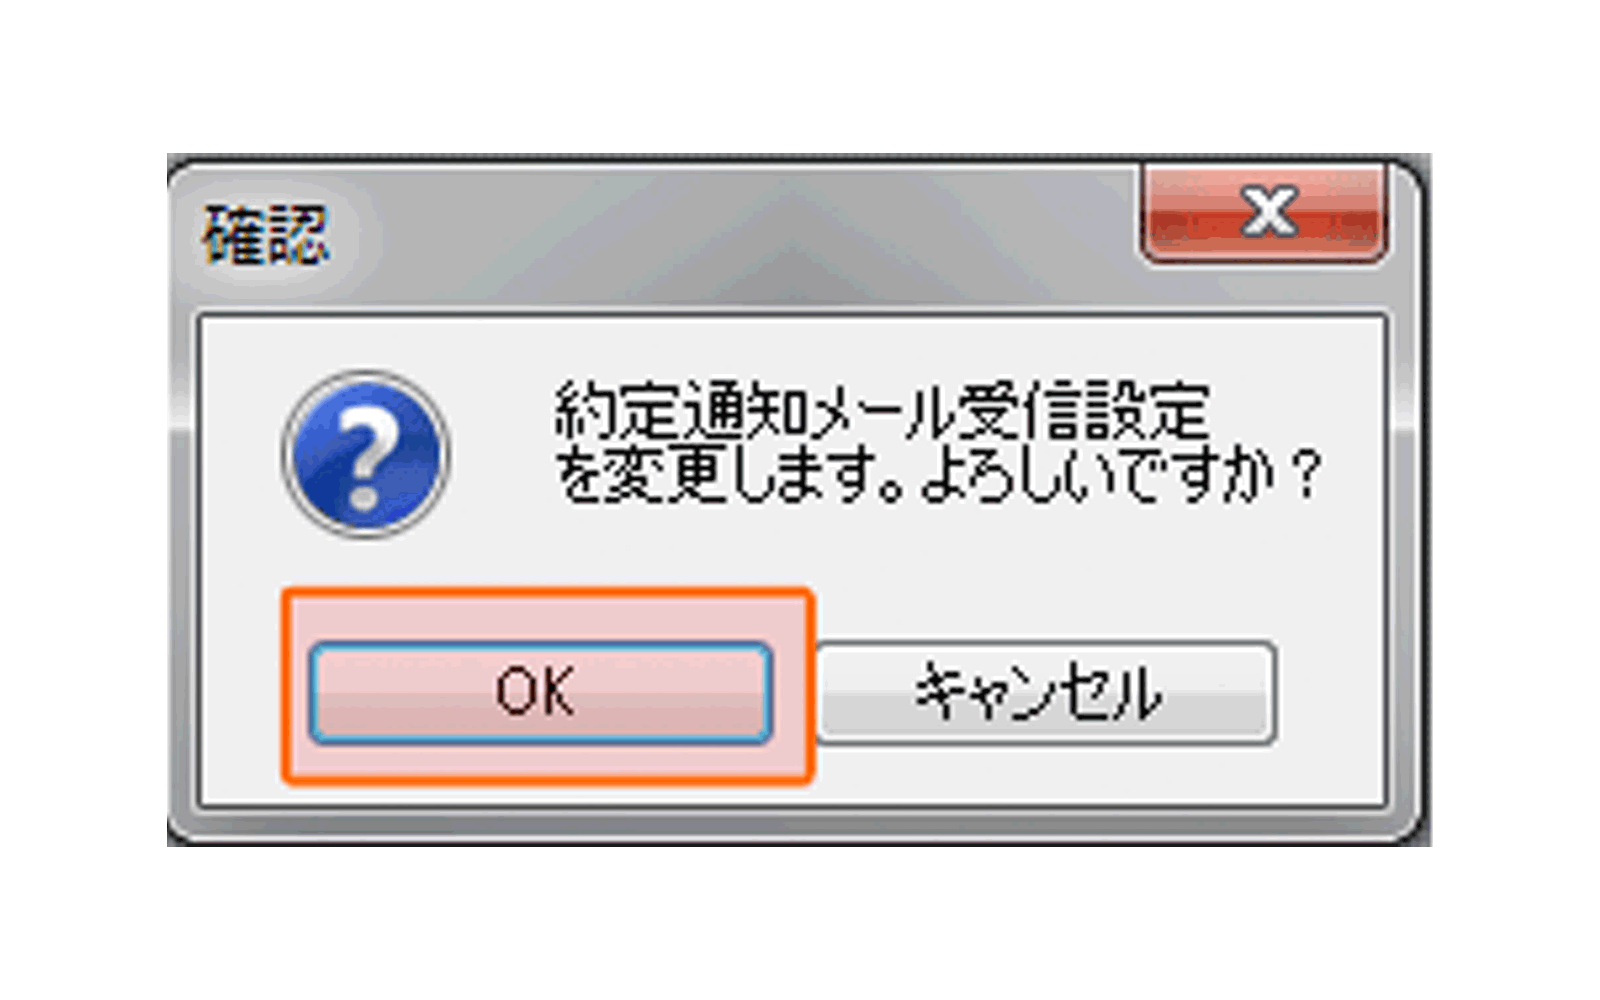The height and width of the screenshot is (1000, 1600).
Task: Click the 確認 title text
Action: click(266, 235)
